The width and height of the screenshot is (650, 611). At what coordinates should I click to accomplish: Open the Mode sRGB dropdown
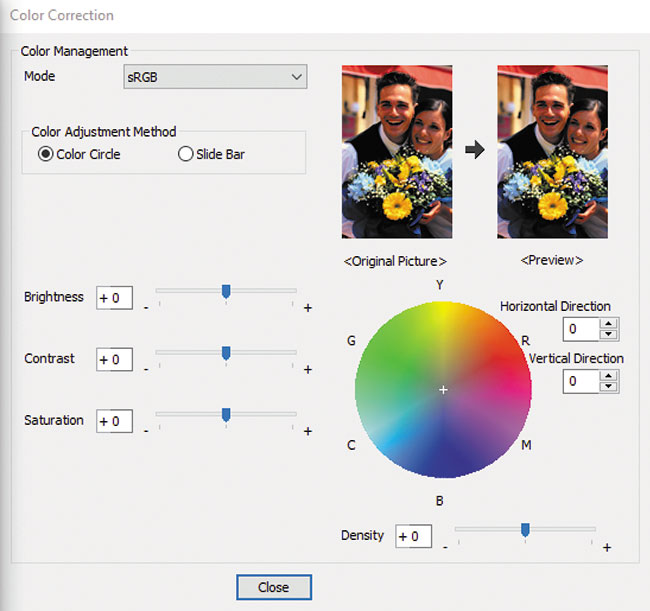click(x=215, y=77)
